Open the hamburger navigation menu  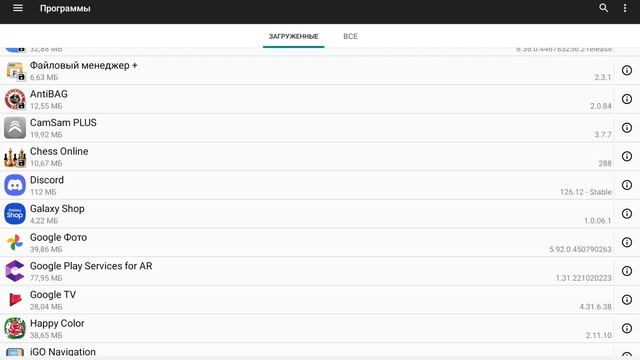click(x=18, y=8)
